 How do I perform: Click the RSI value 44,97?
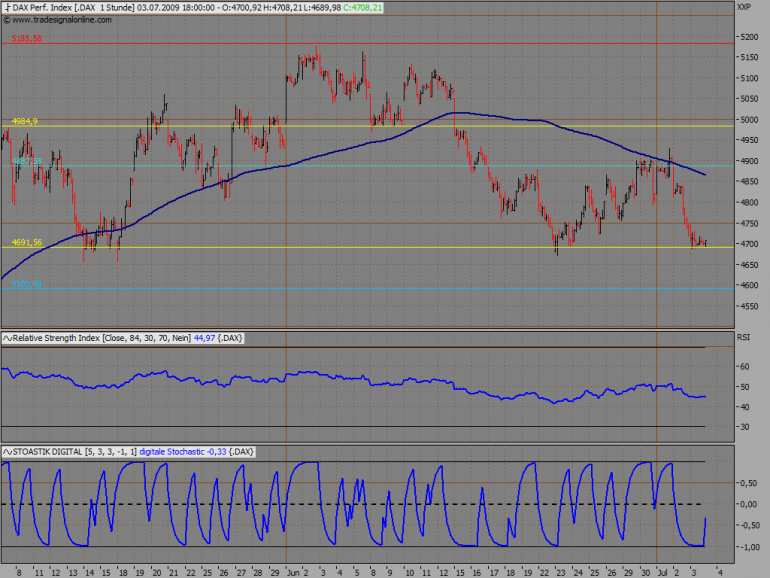[205, 338]
